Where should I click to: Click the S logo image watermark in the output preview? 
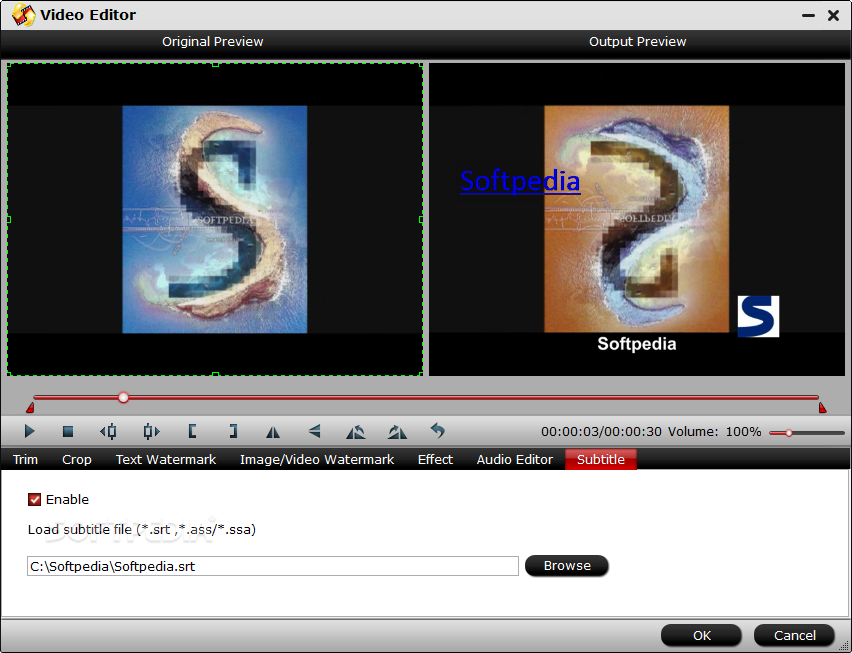[758, 316]
